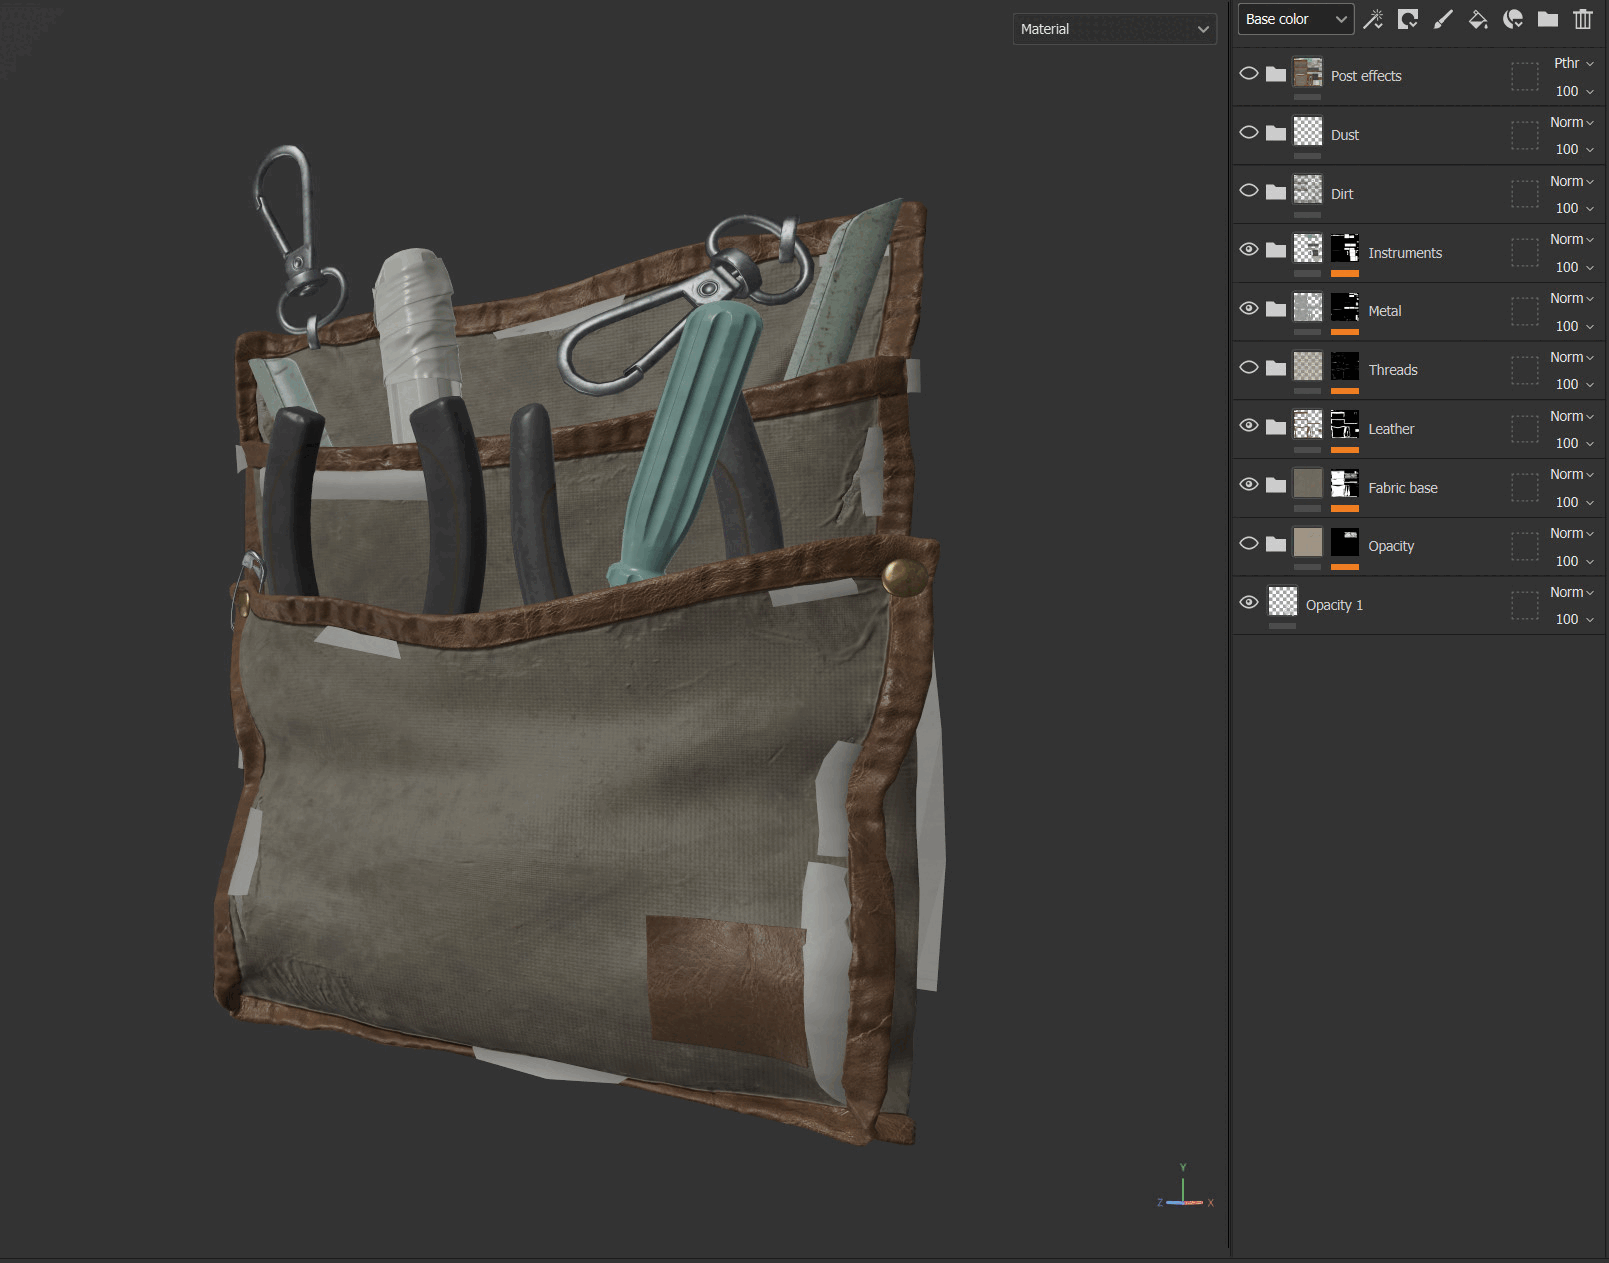Screen dimensions: 1609x1263
Task: Select the Opacity folder color thumbnail
Action: click(x=1308, y=542)
